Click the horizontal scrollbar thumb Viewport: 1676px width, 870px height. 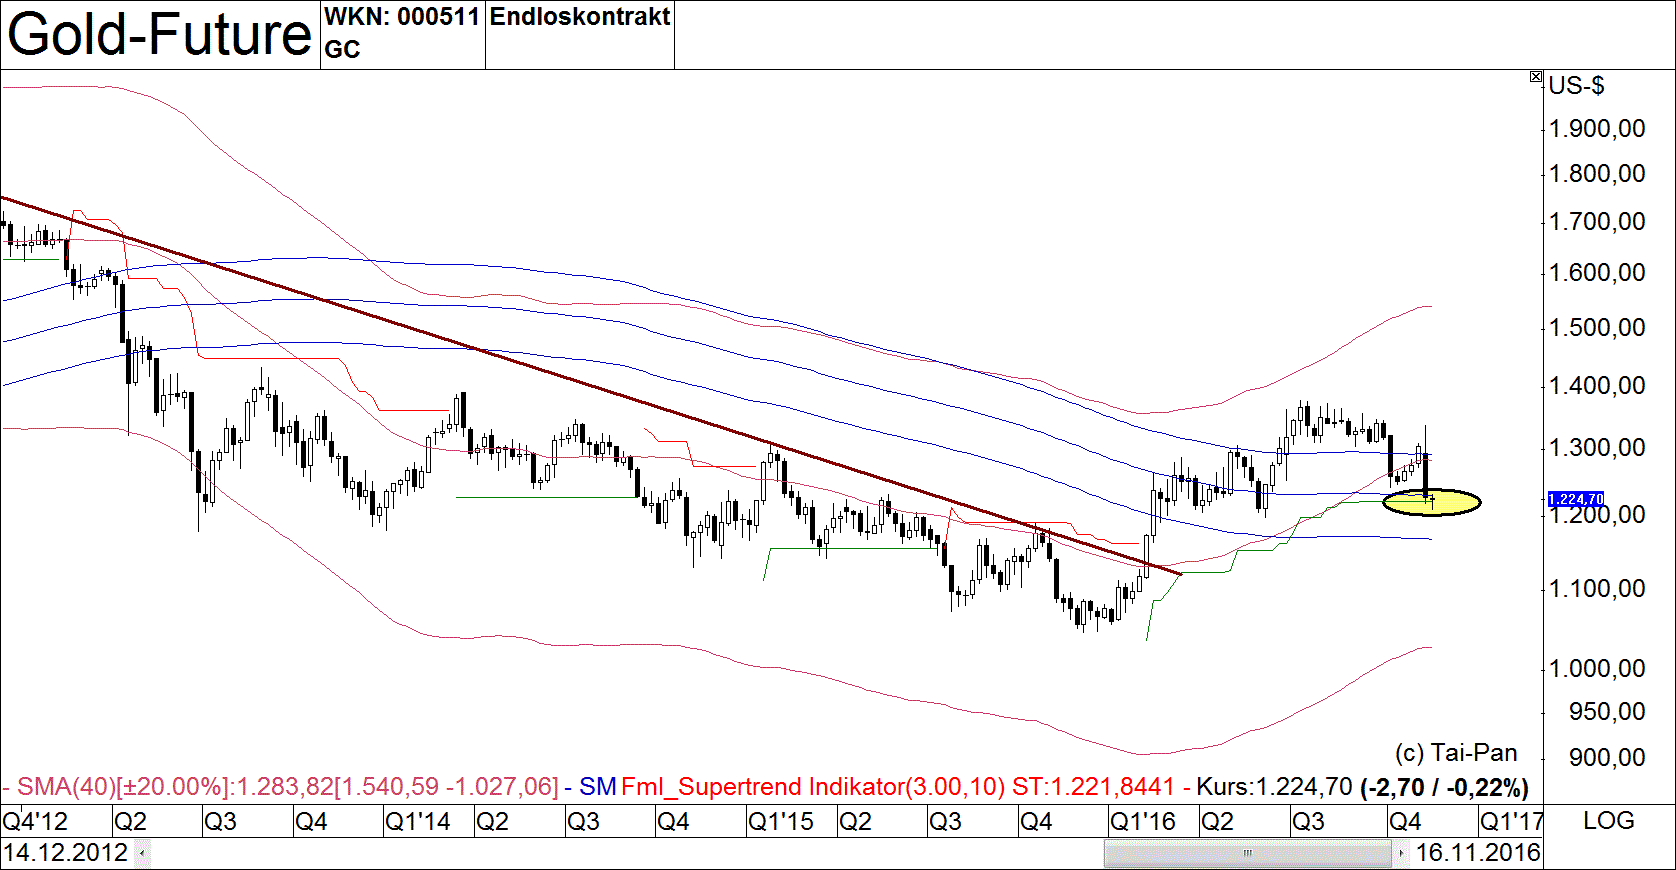pyautogui.click(x=1247, y=853)
